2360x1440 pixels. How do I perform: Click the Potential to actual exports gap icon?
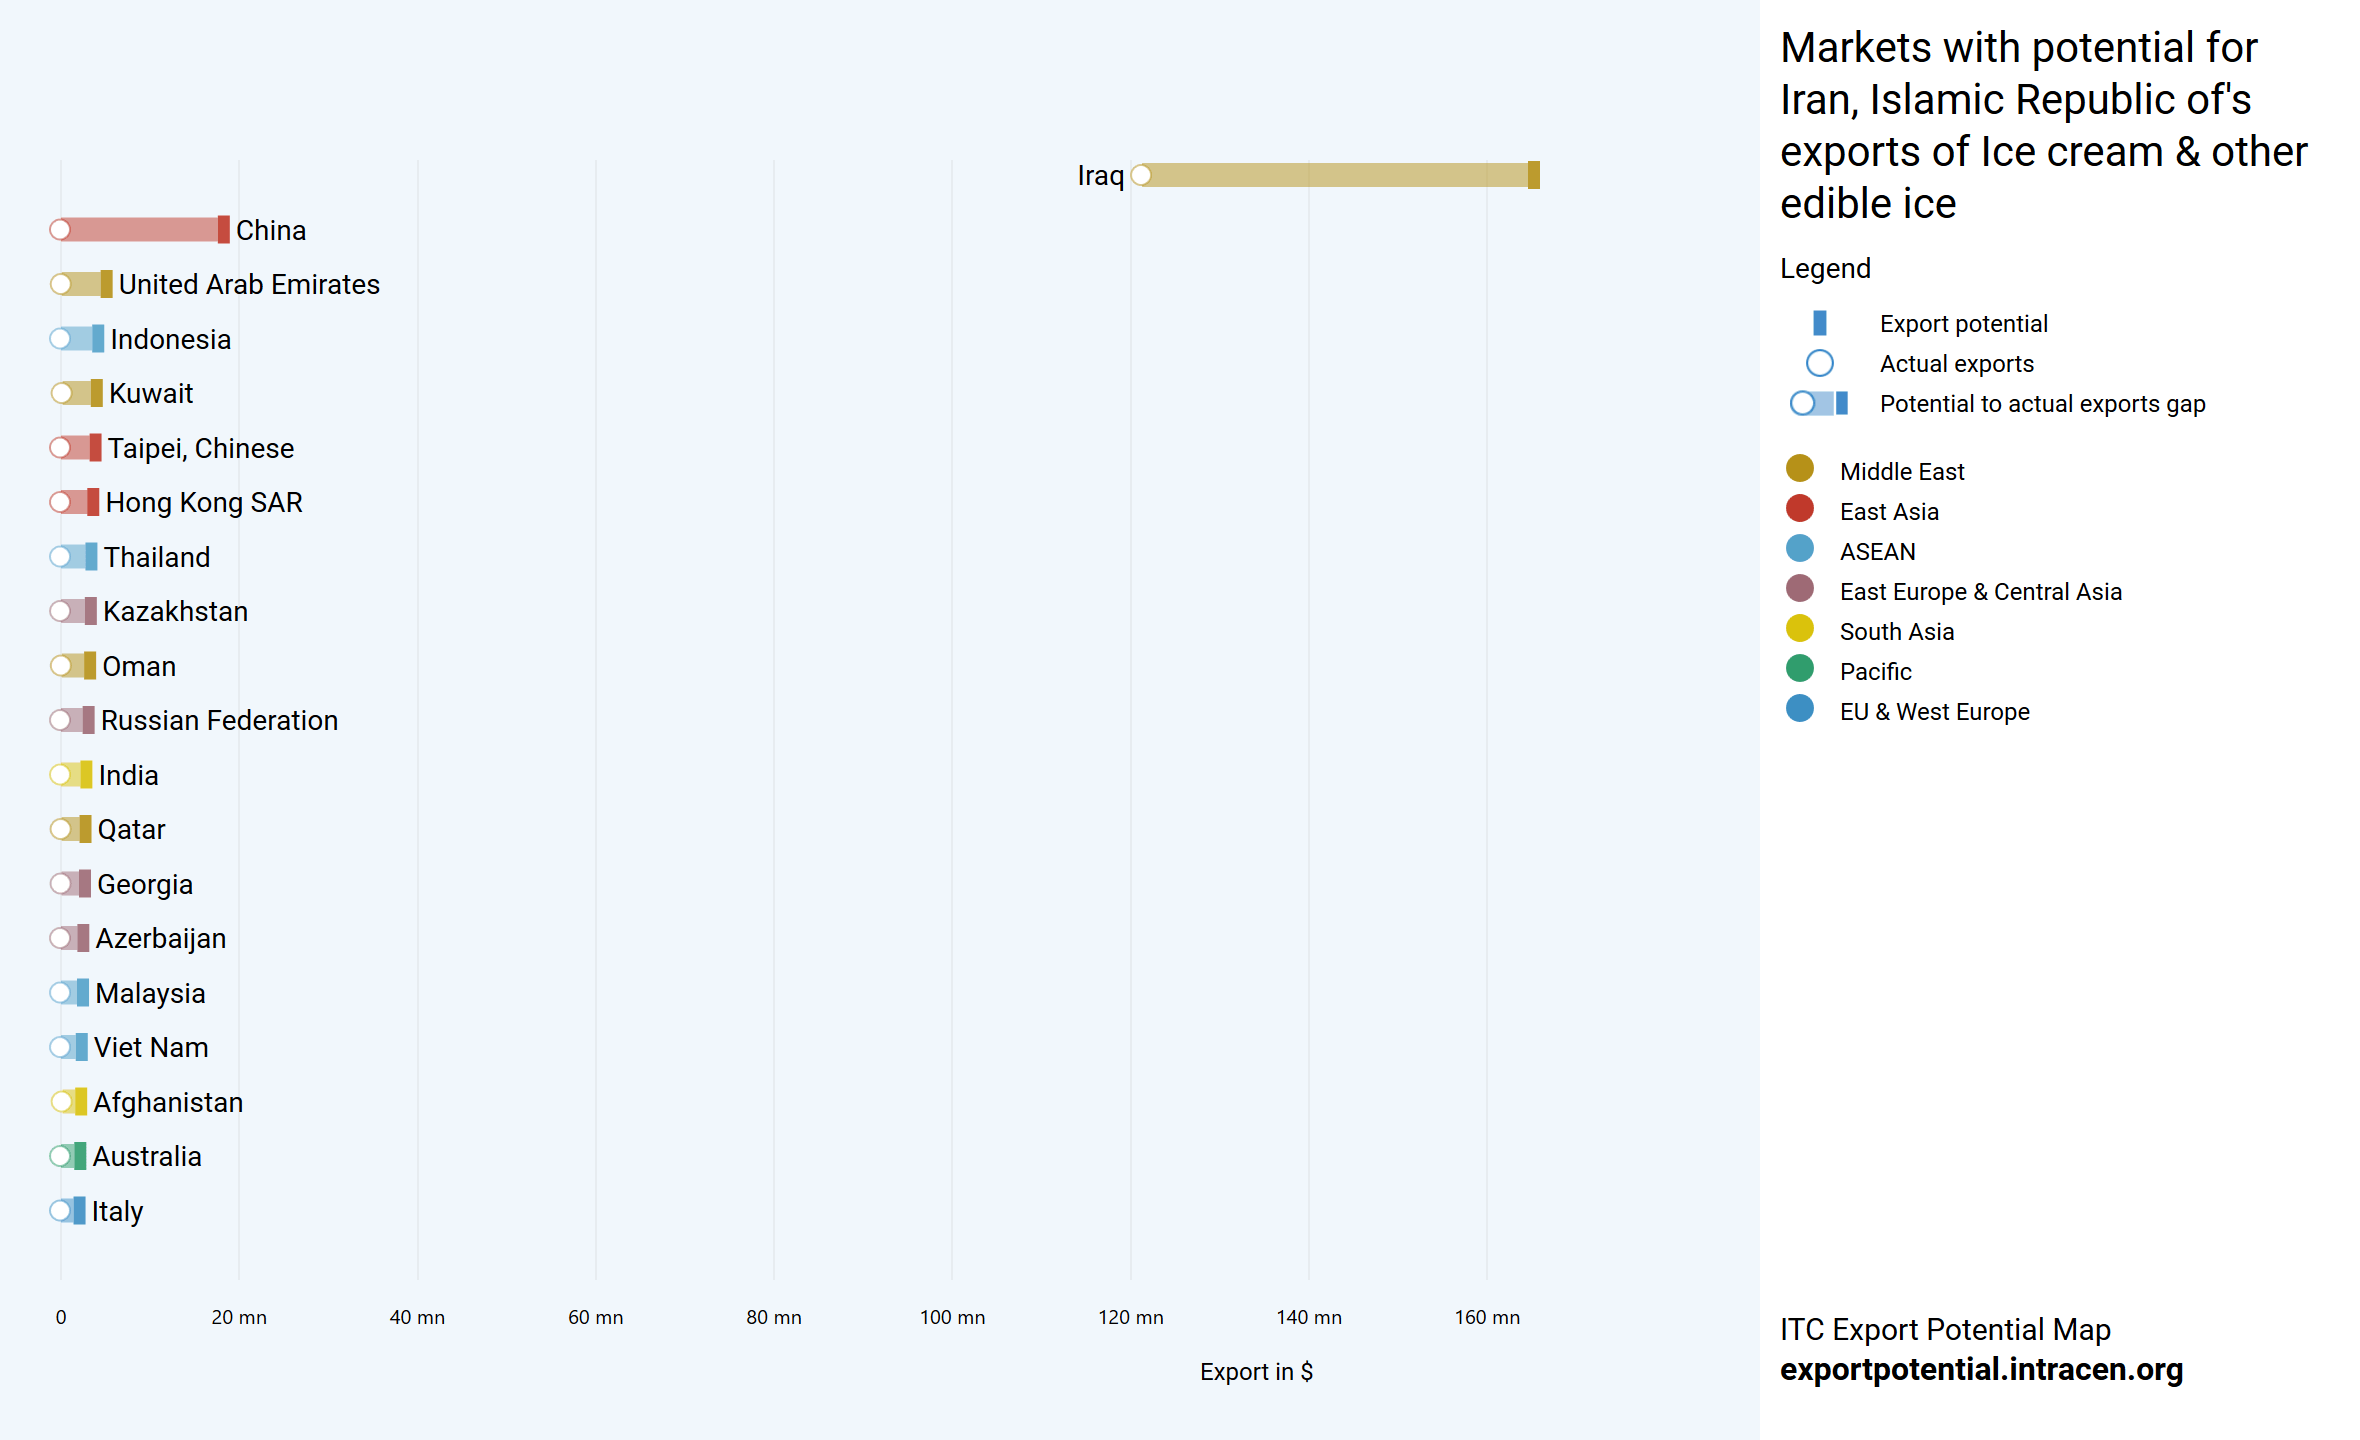[x=1819, y=403]
